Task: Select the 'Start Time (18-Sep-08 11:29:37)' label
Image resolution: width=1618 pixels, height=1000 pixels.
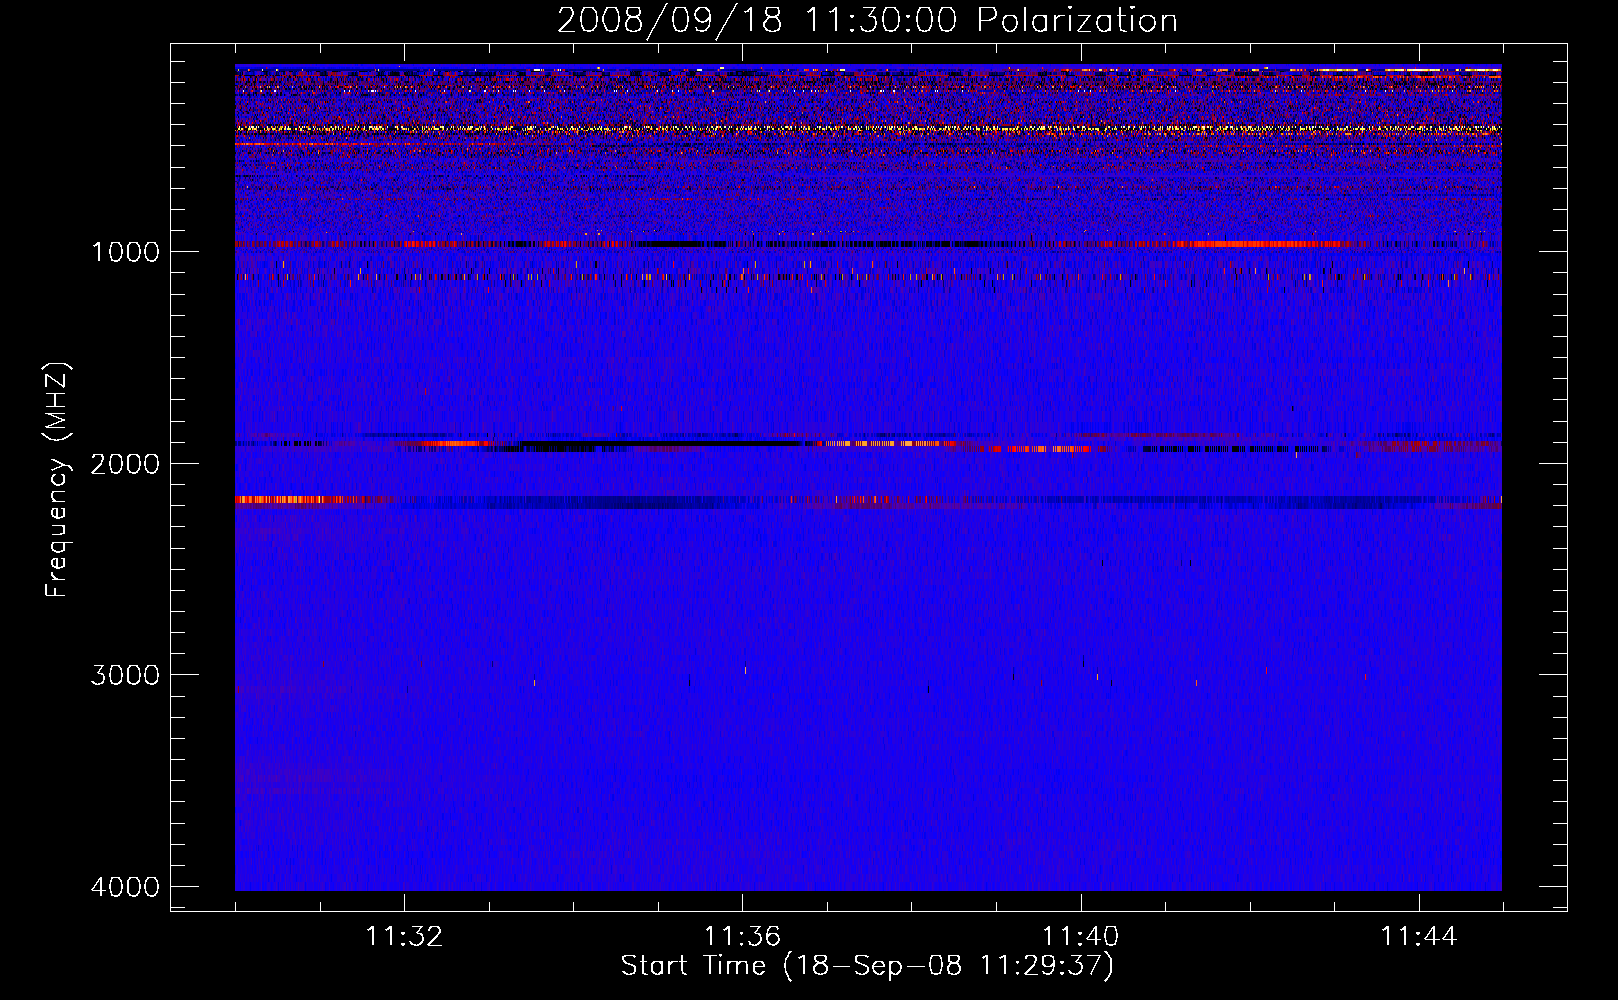Action: click(x=867, y=966)
